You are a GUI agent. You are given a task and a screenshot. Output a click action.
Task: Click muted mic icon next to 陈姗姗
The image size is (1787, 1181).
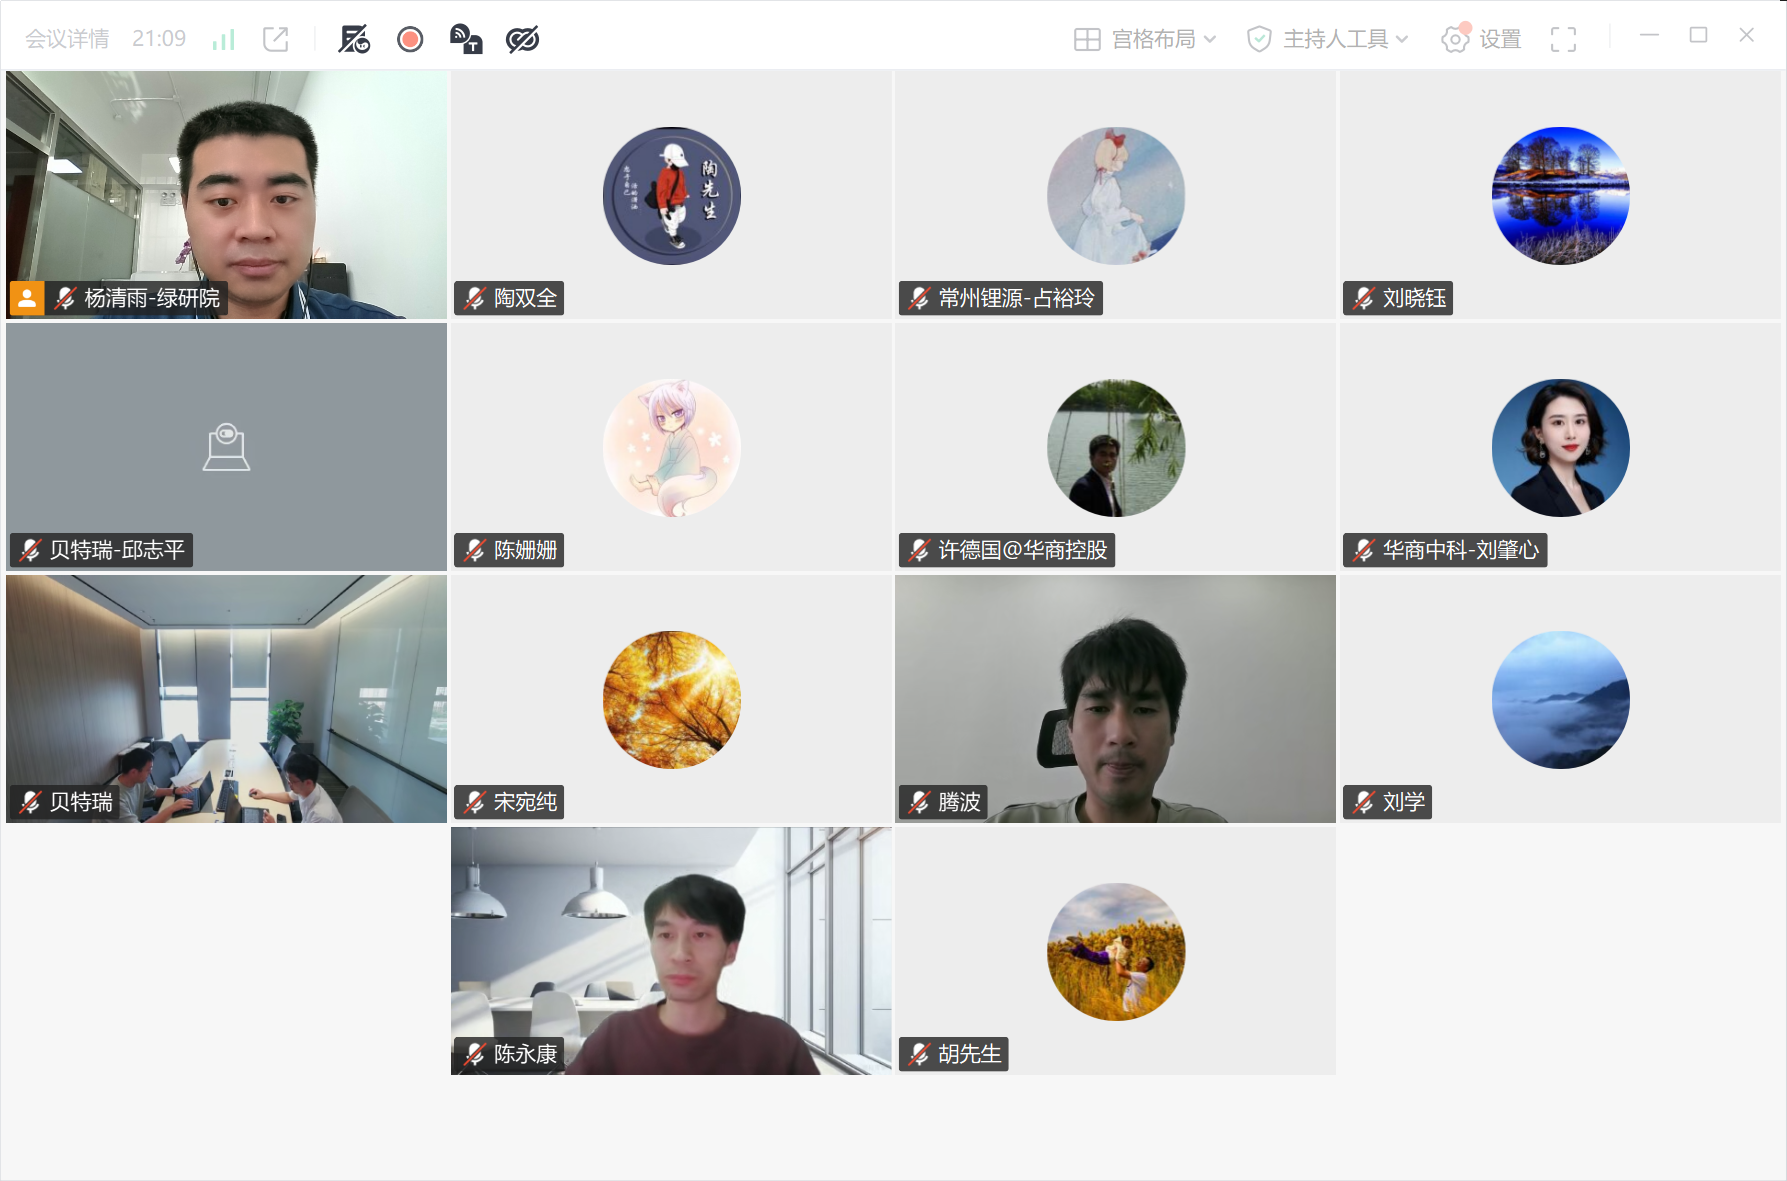click(x=475, y=550)
